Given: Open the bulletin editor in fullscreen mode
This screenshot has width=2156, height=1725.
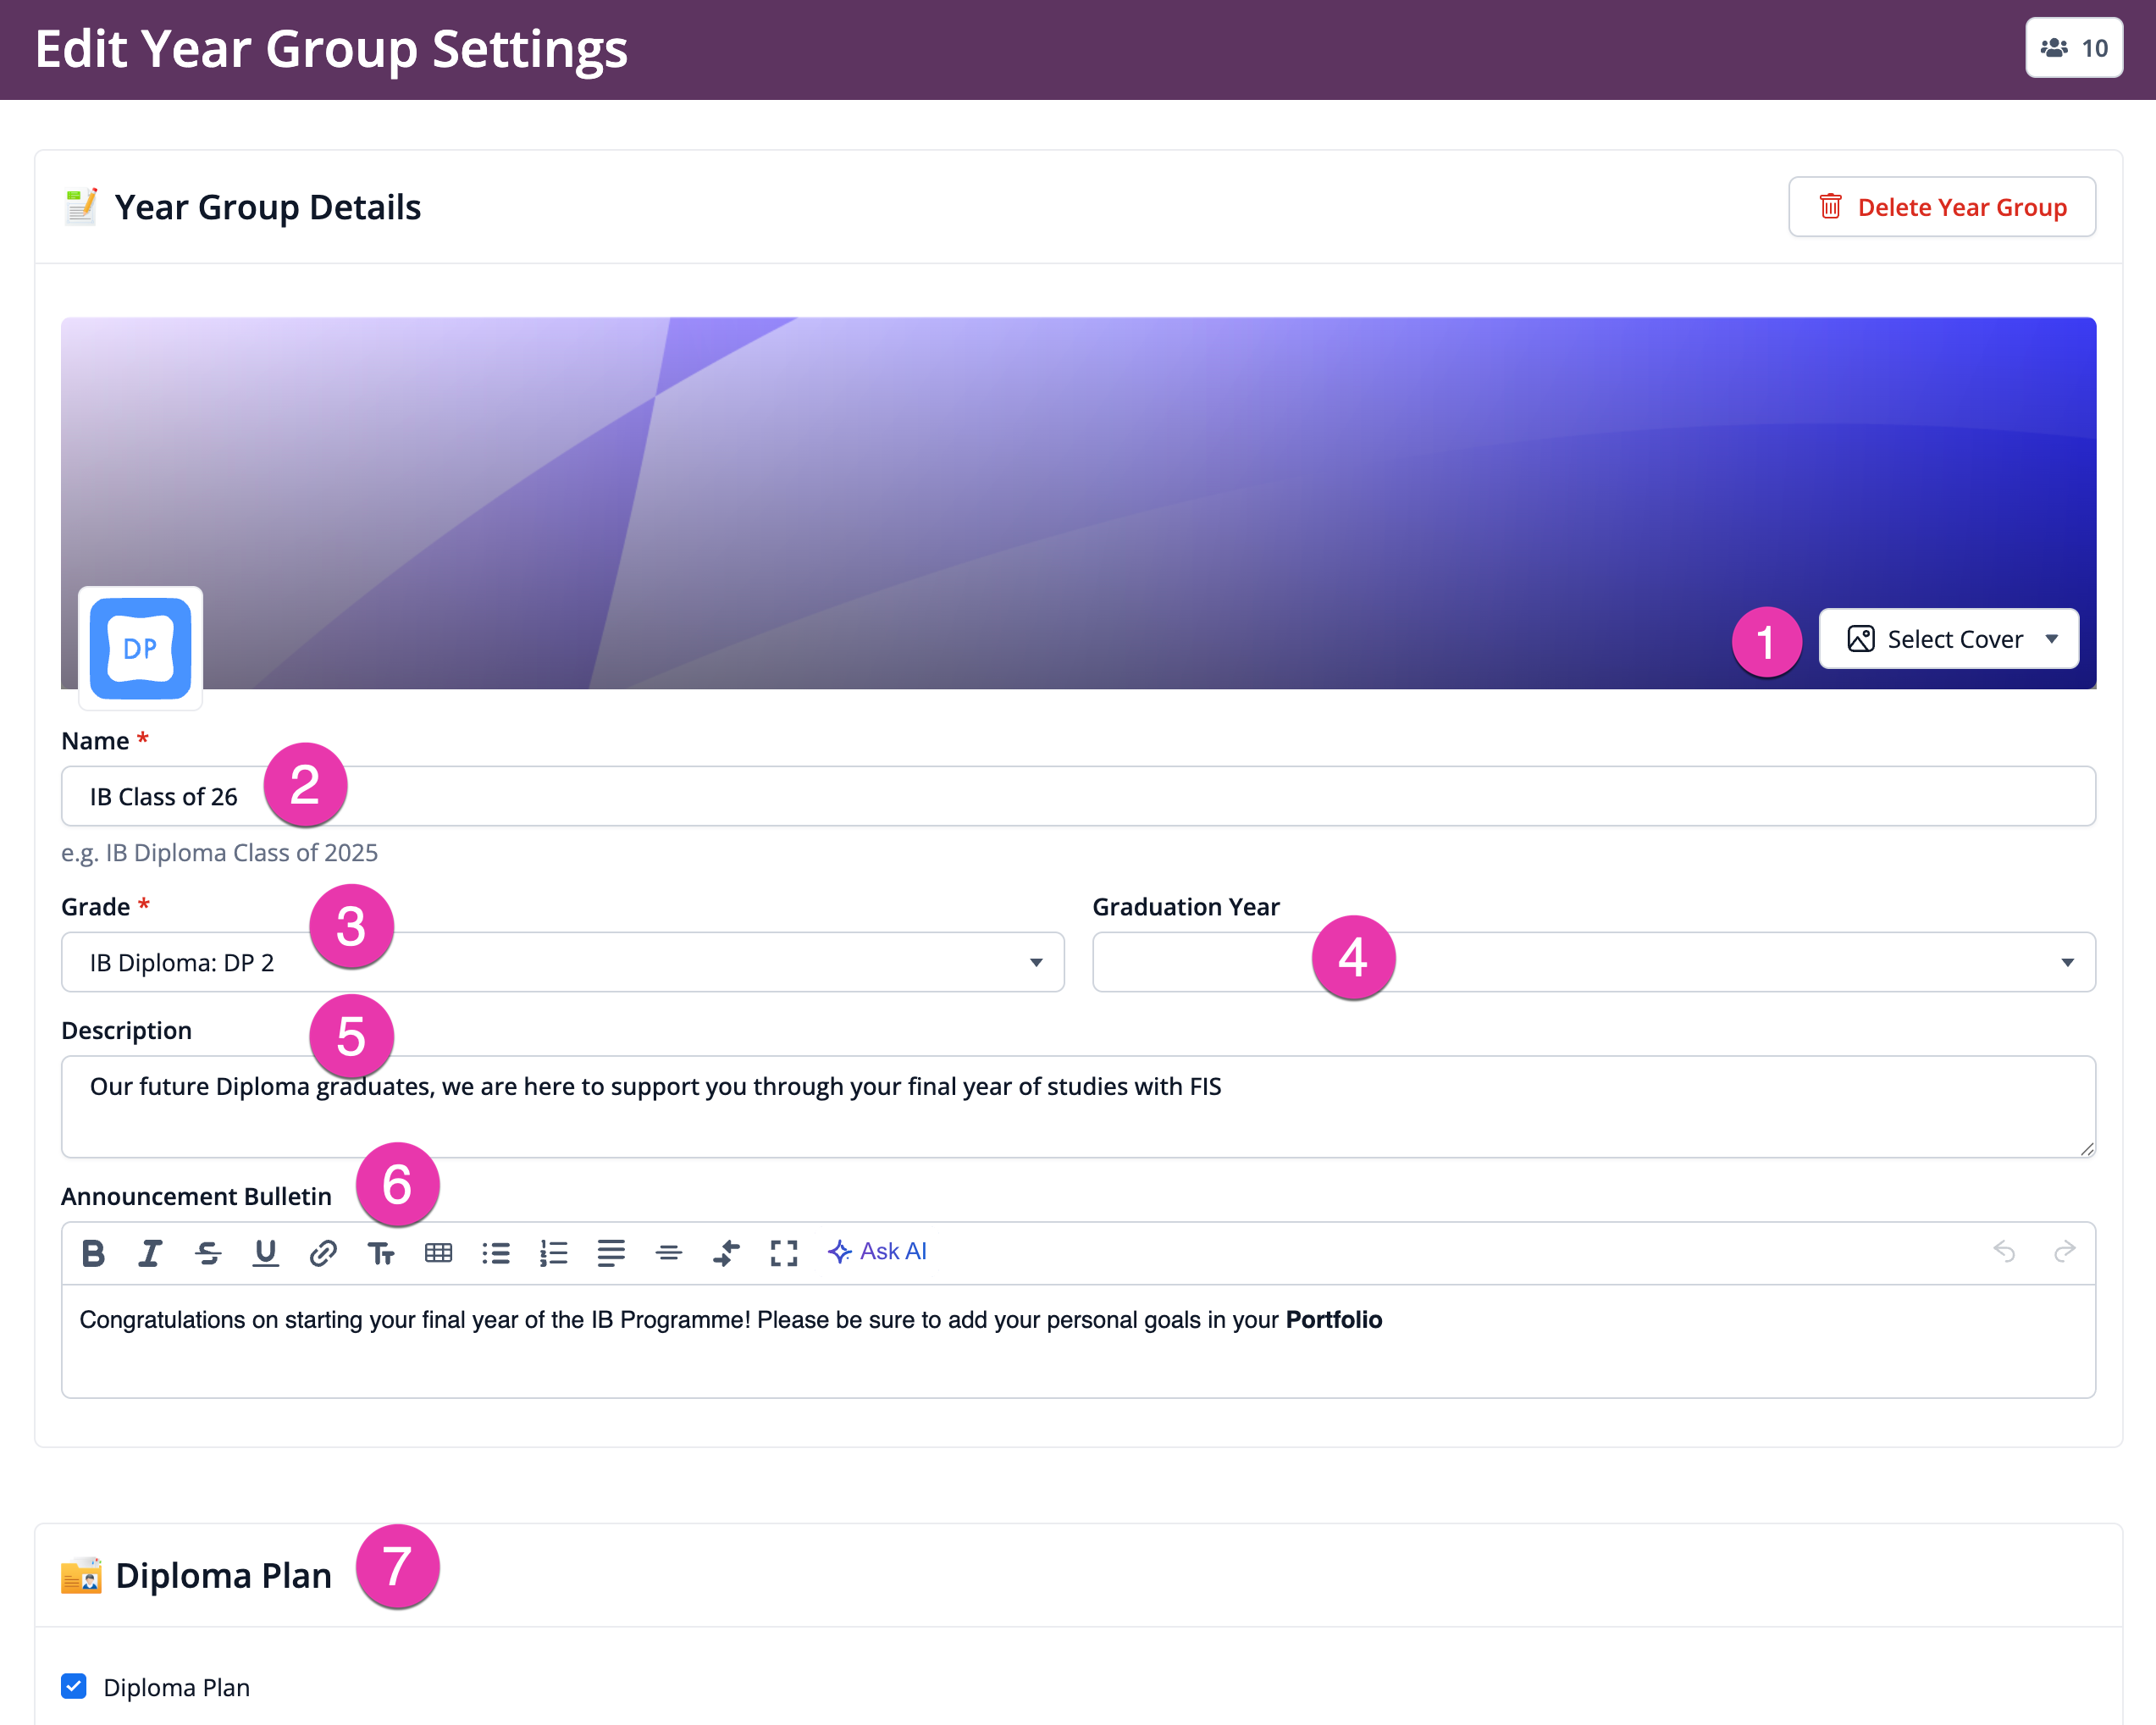Looking at the screenshot, I should pos(785,1252).
